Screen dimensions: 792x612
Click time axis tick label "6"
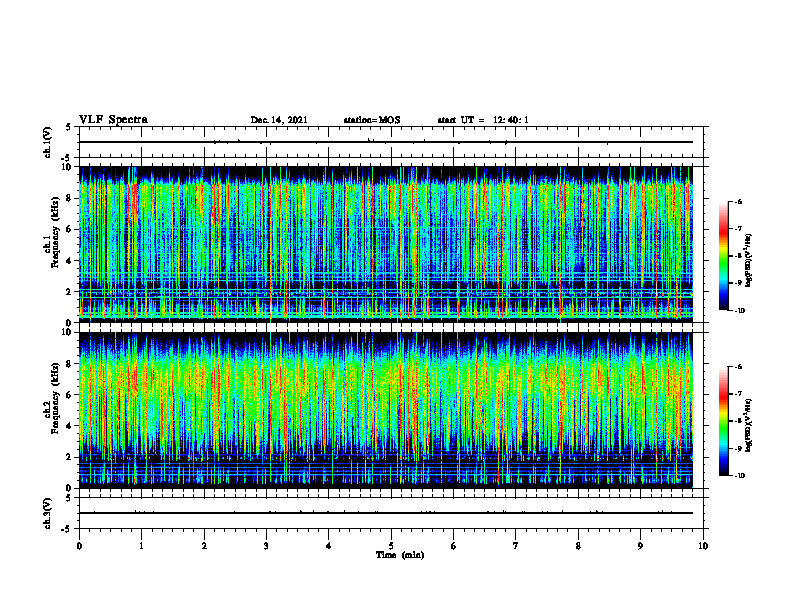pos(454,546)
